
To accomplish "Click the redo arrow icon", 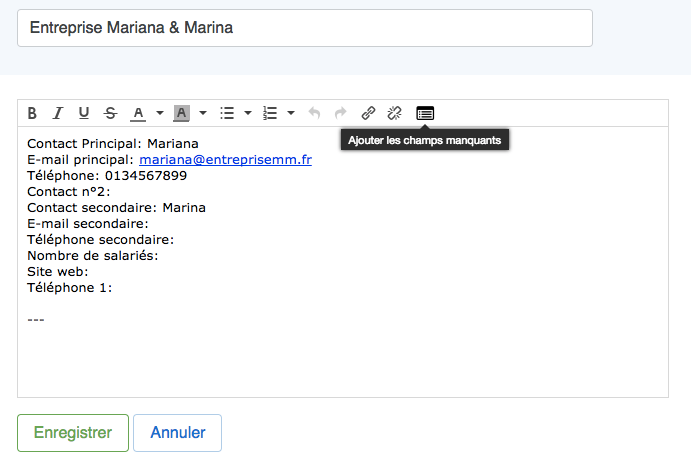I will click(340, 113).
